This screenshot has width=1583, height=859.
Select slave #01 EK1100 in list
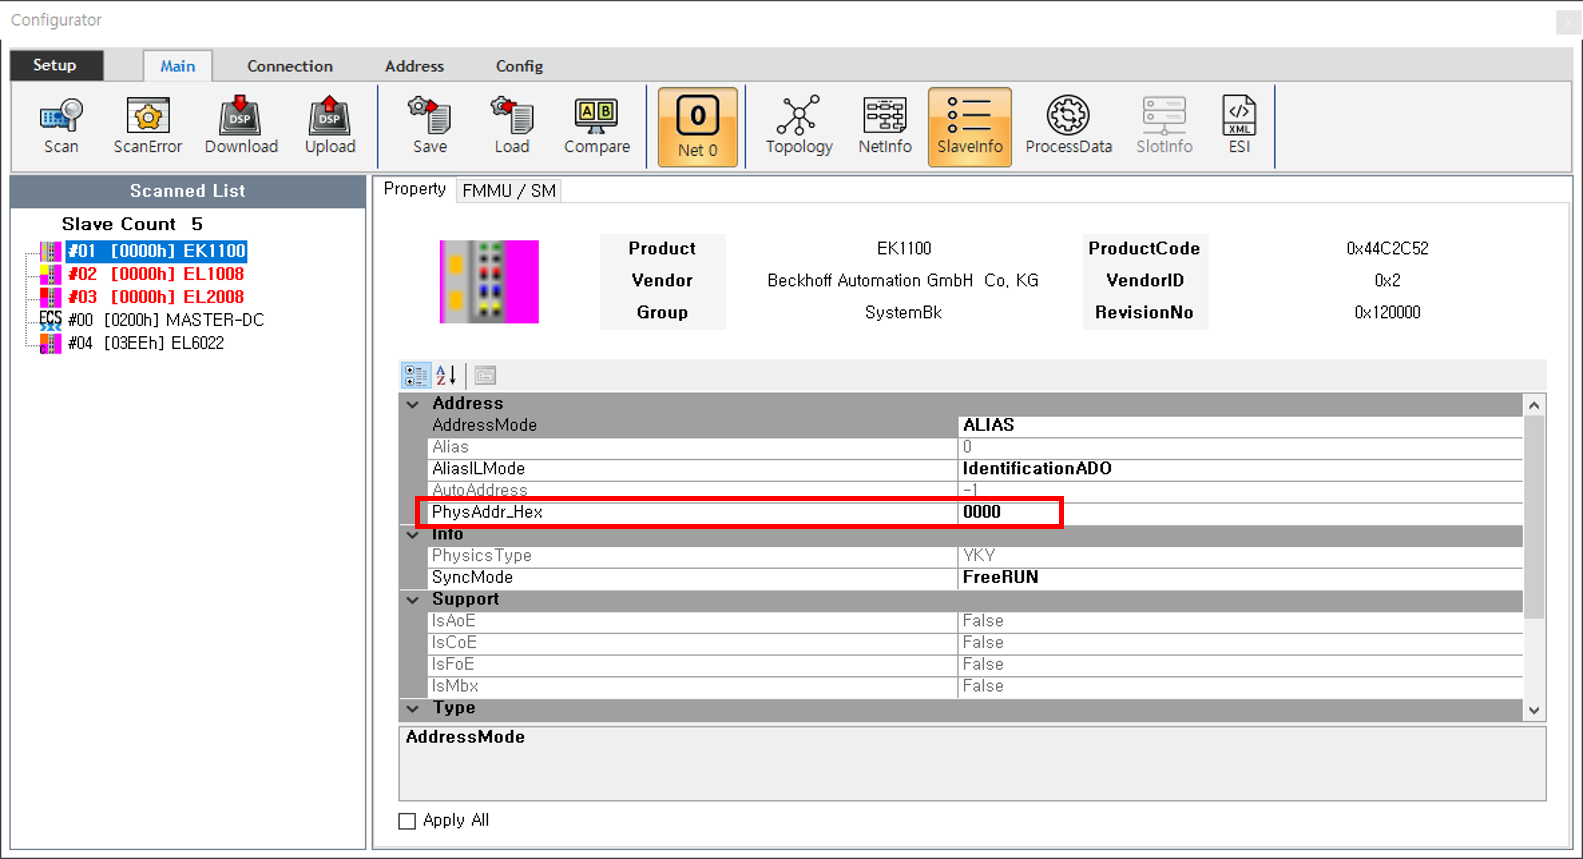[157, 251]
